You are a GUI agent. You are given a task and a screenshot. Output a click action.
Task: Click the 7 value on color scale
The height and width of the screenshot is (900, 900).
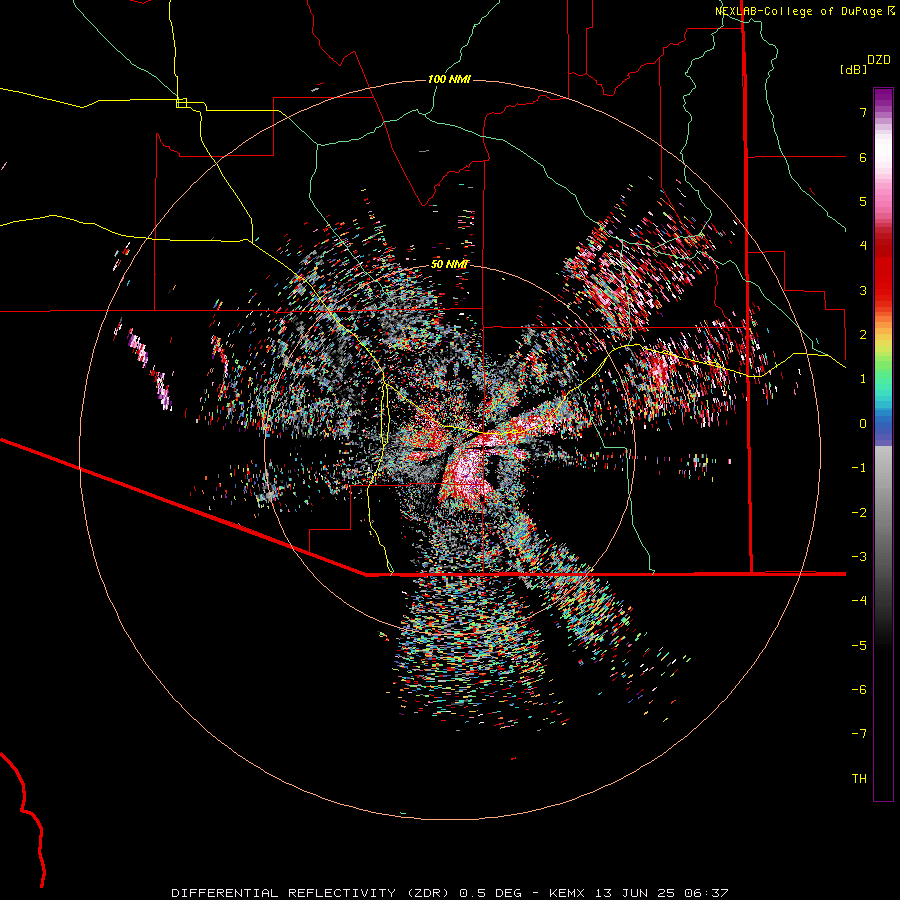point(863,112)
